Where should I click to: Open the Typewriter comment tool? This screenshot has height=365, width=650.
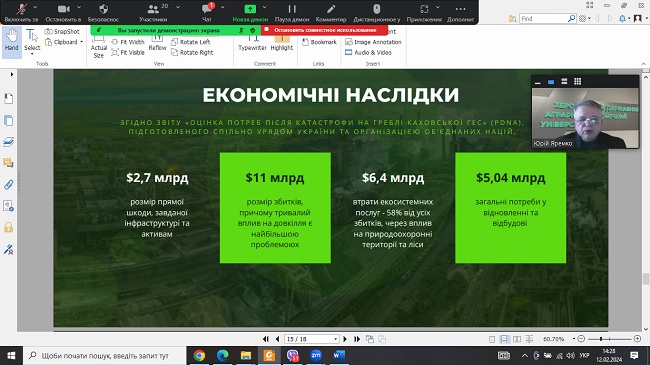point(252,43)
